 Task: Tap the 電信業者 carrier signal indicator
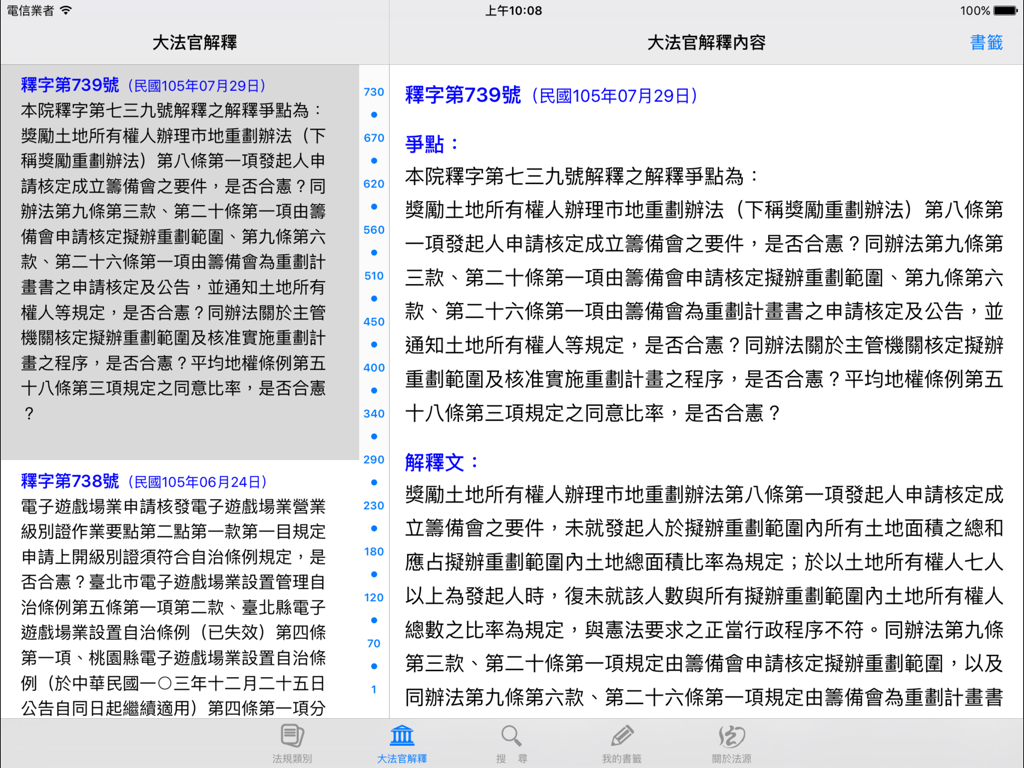click(x=30, y=10)
